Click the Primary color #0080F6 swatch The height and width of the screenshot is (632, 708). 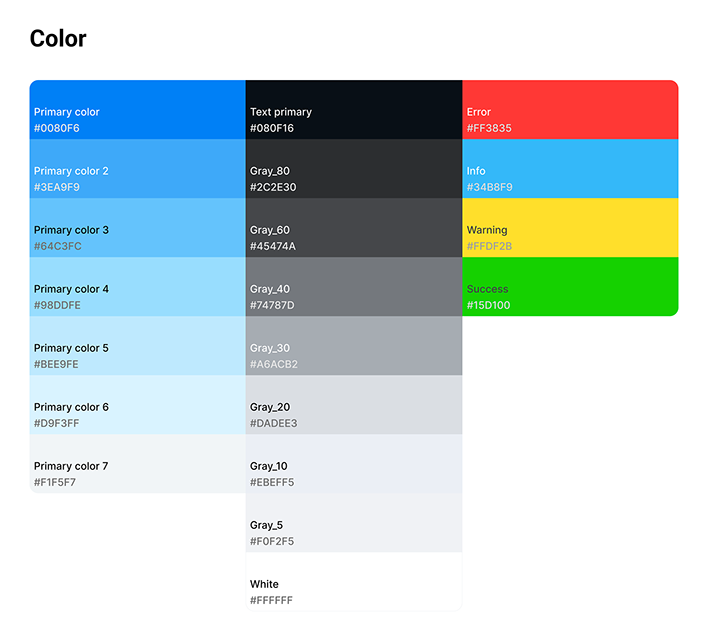[x=137, y=110]
